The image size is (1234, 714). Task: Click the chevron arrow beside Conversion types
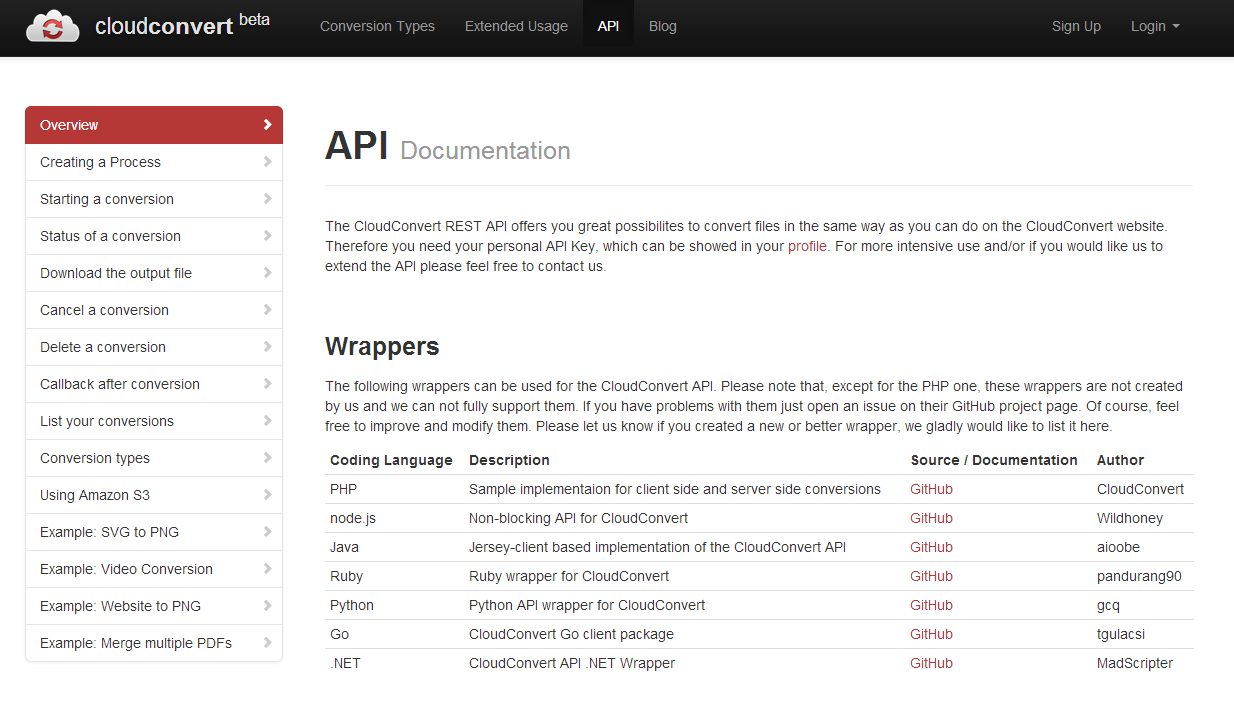267,458
